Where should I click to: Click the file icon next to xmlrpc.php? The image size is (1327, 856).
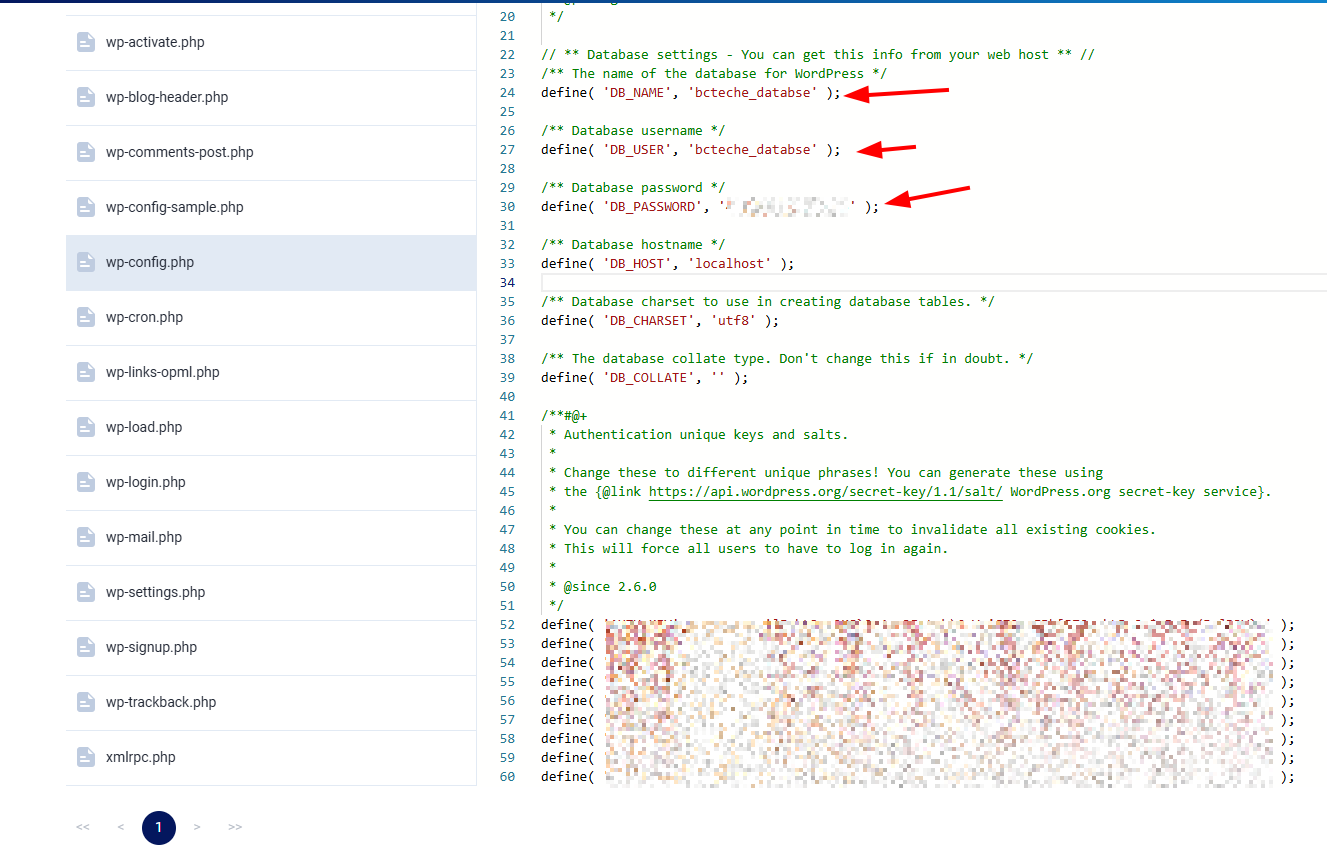pos(86,756)
